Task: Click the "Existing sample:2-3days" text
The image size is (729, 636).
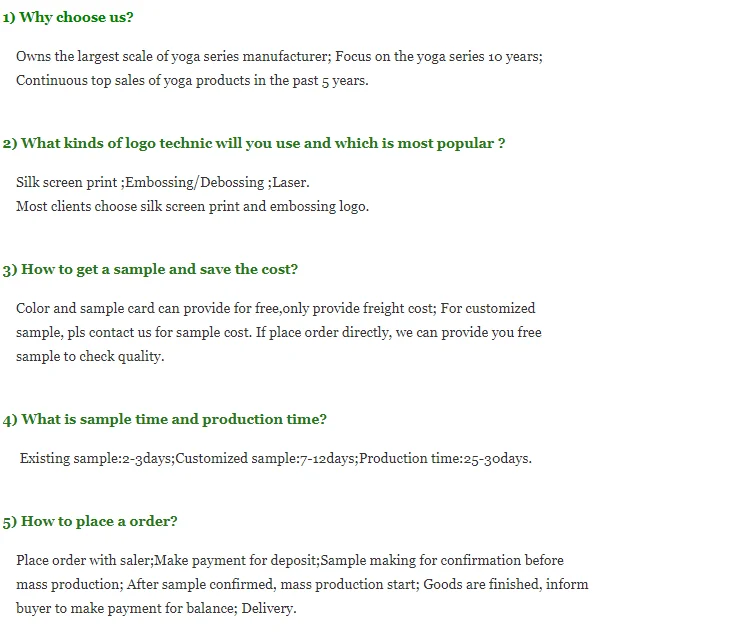Action: [96, 458]
